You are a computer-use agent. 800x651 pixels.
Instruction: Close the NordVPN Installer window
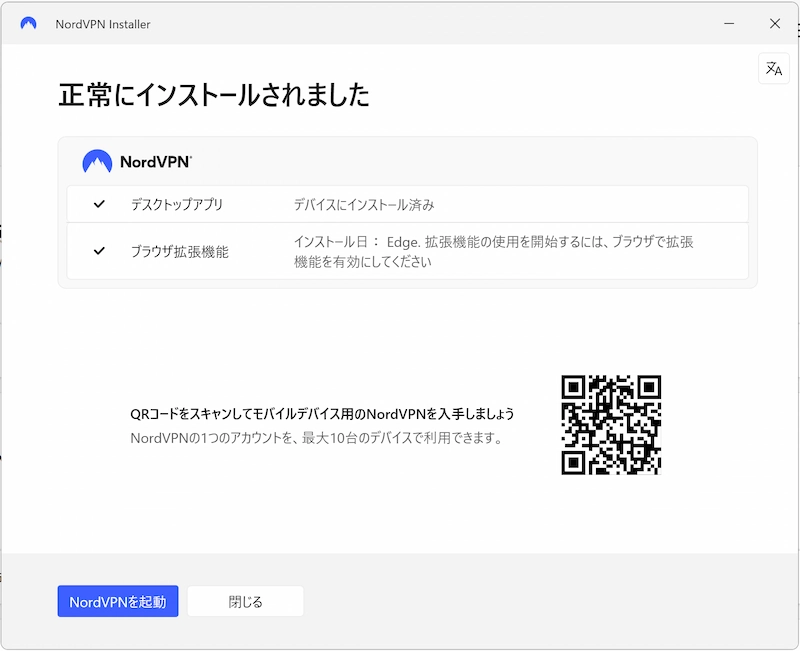[775, 23]
